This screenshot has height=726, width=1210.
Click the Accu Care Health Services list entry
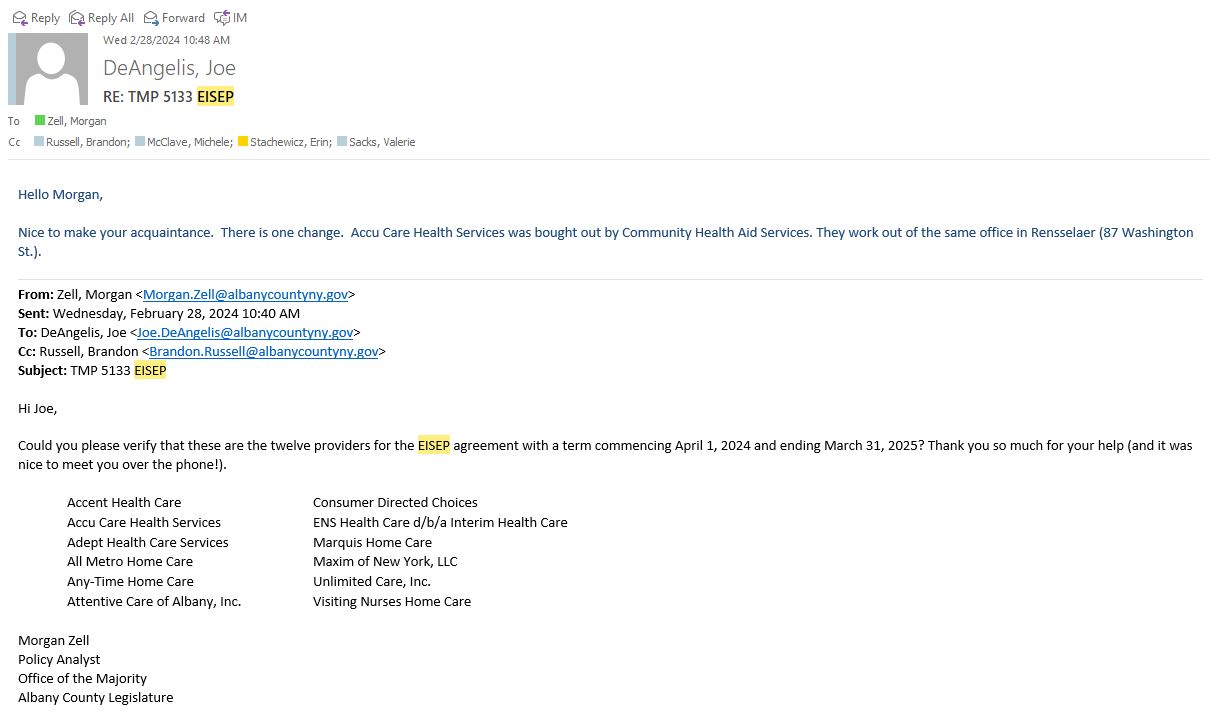point(144,522)
